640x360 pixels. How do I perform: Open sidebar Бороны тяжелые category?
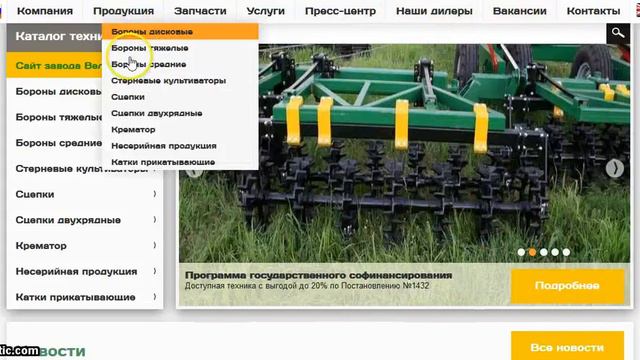pyautogui.click(x=59, y=117)
